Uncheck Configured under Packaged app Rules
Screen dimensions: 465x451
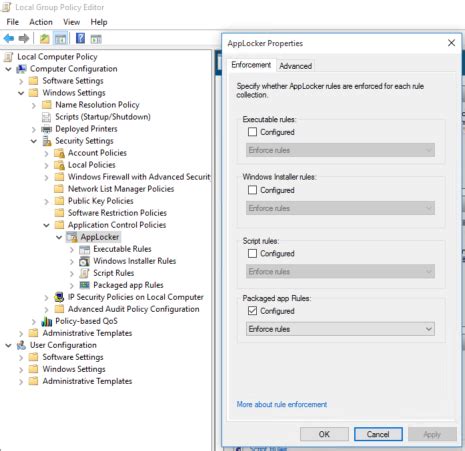pos(252,311)
